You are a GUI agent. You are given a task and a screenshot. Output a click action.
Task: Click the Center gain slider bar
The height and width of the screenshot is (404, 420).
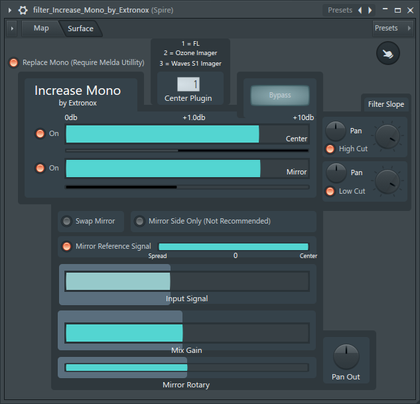[187, 134]
